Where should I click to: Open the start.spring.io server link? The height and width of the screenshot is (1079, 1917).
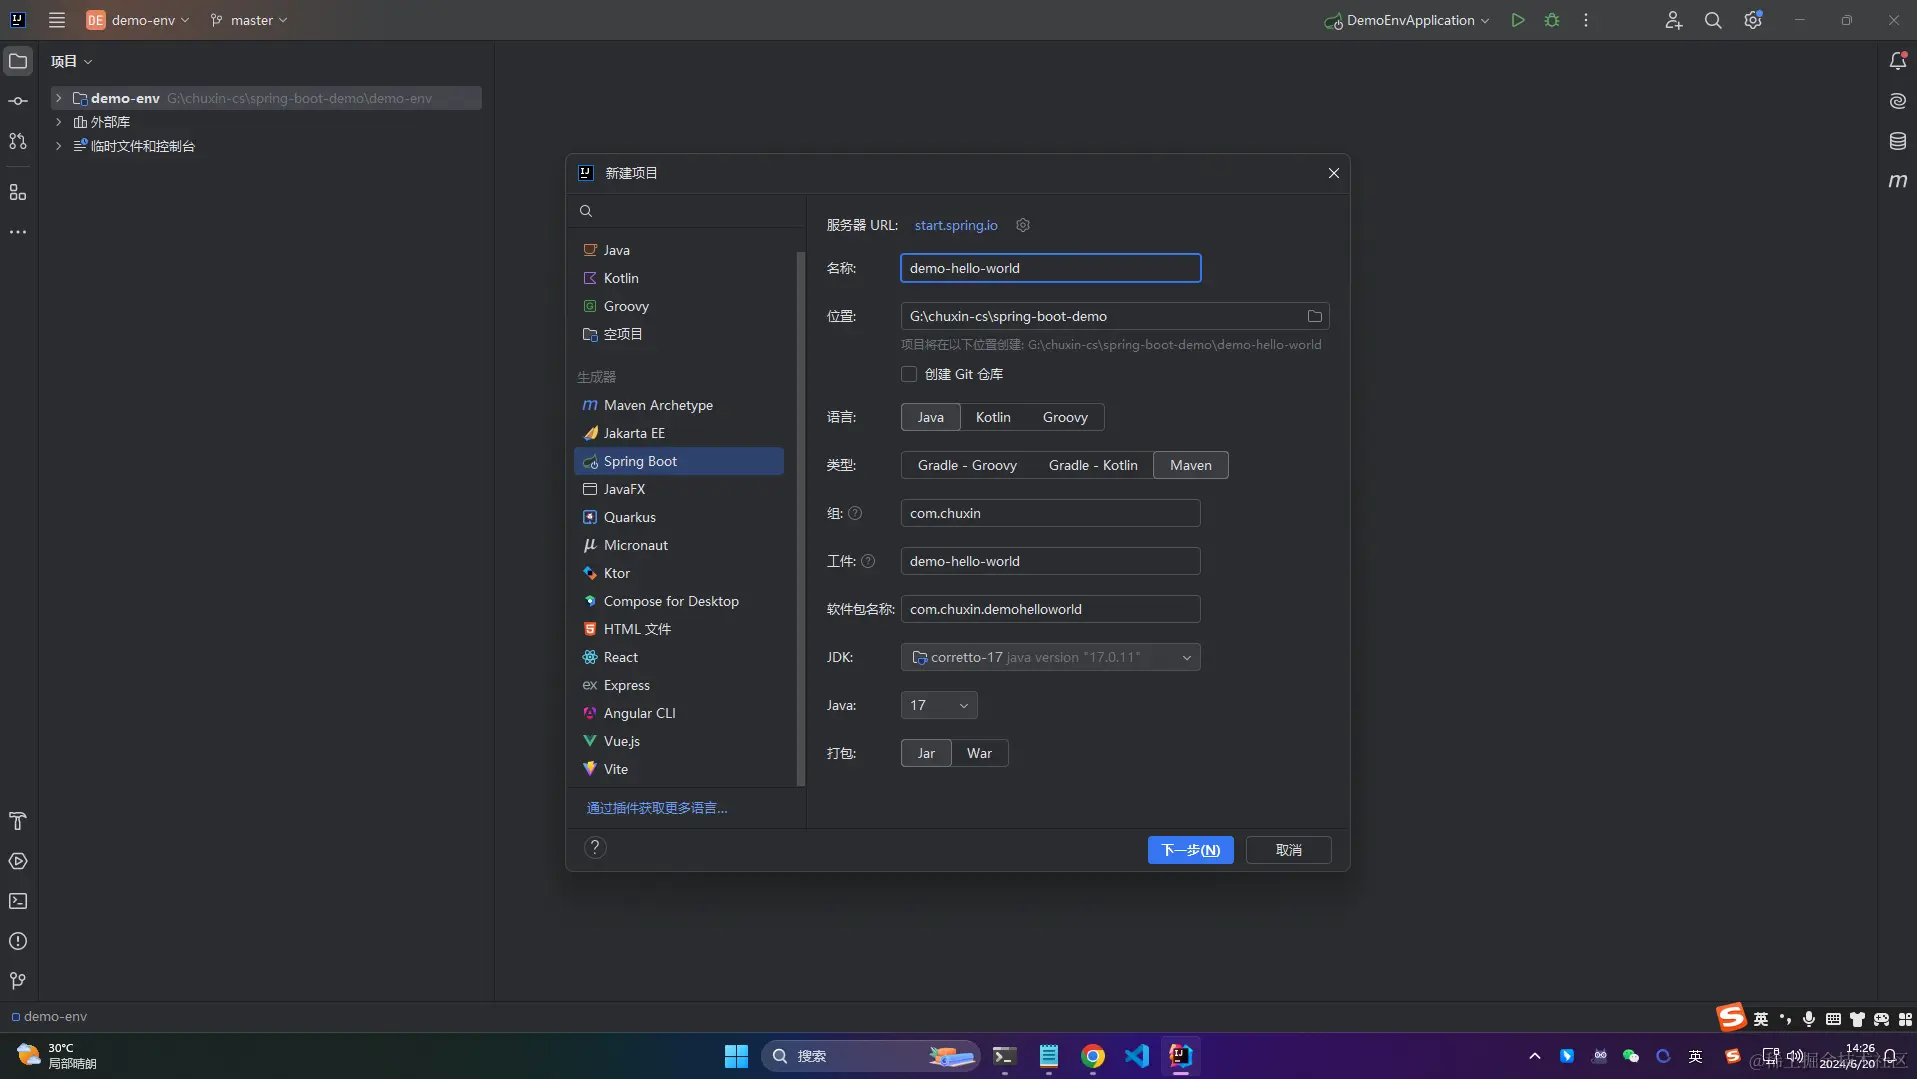click(x=956, y=225)
